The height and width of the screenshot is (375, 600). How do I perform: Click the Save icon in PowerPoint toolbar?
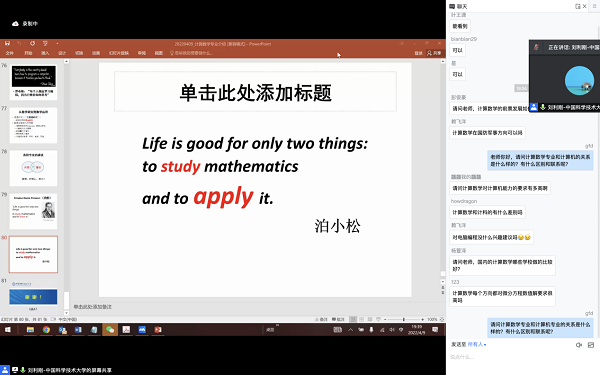point(7,43)
